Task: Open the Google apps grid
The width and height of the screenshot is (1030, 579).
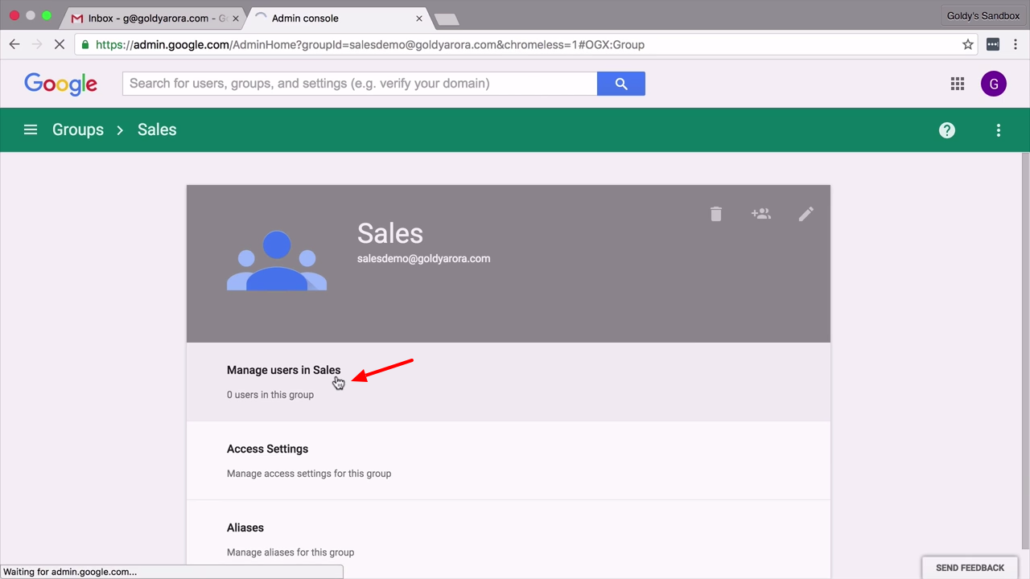Action: [957, 83]
